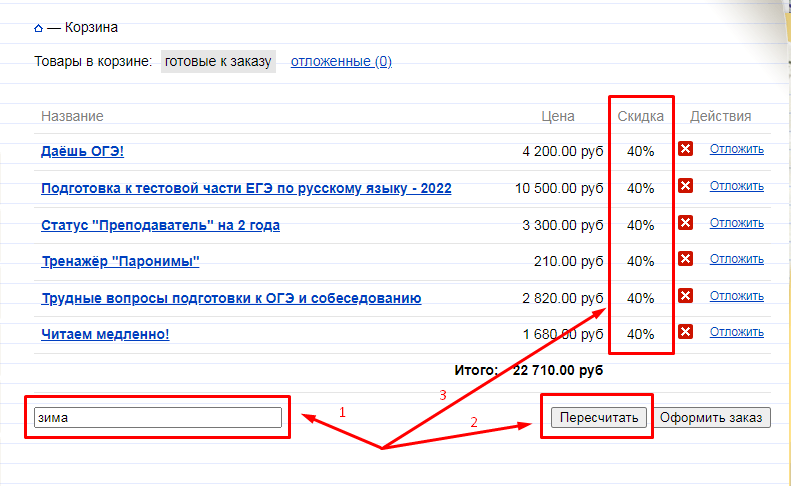The height and width of the screenshot is (486, 791).
Task: Delete the ЕГЭ по русскому языку item
Action: (x=685, y=186)
